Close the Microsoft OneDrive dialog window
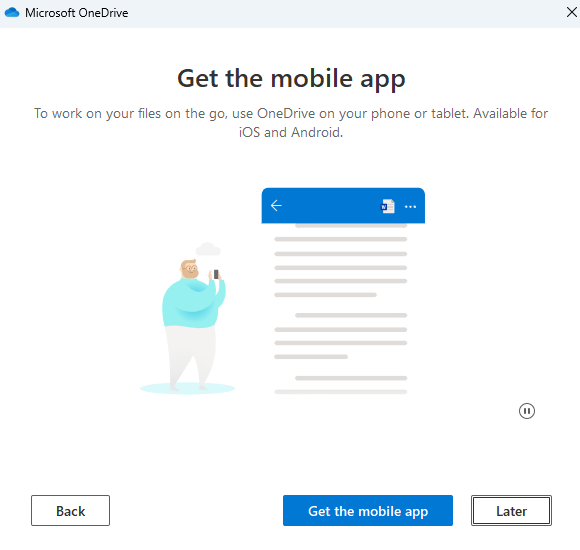Viewport: 580px width, 550px height. tap(571, 12)
